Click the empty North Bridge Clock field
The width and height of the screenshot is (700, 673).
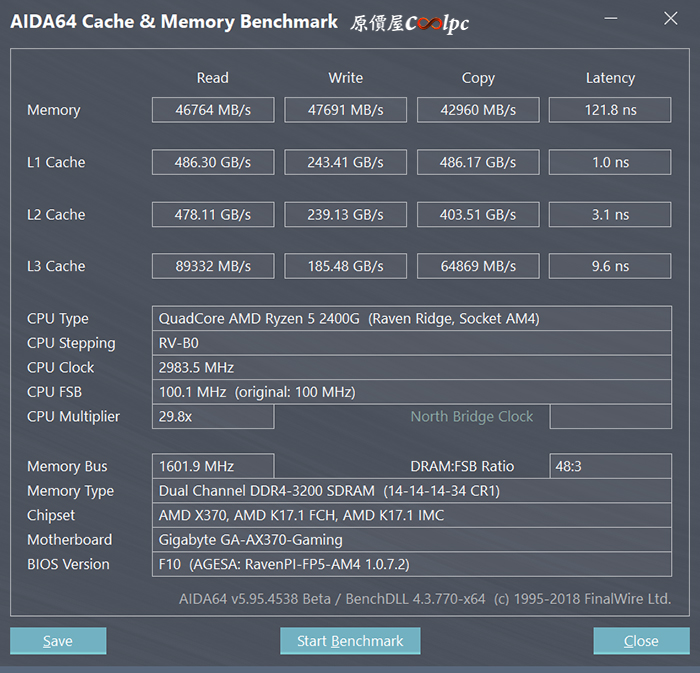(611, 416)
